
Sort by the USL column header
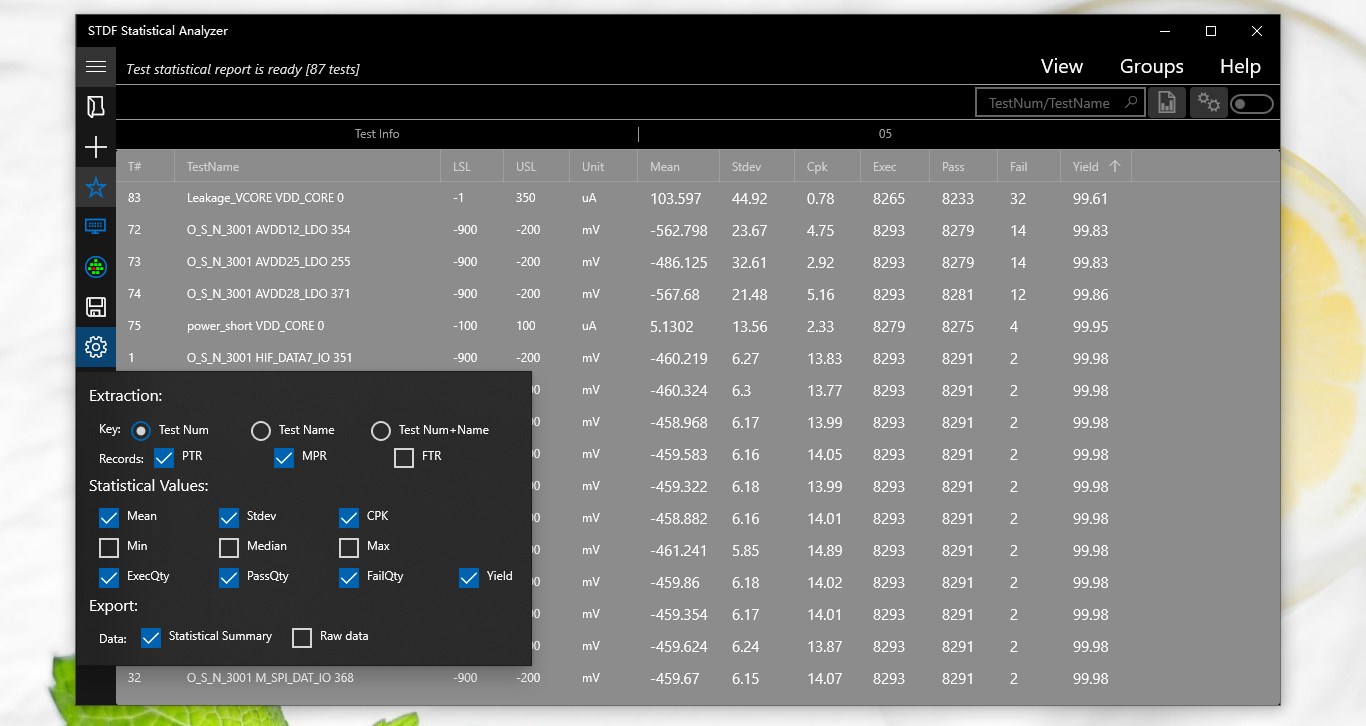pos(537,166)
